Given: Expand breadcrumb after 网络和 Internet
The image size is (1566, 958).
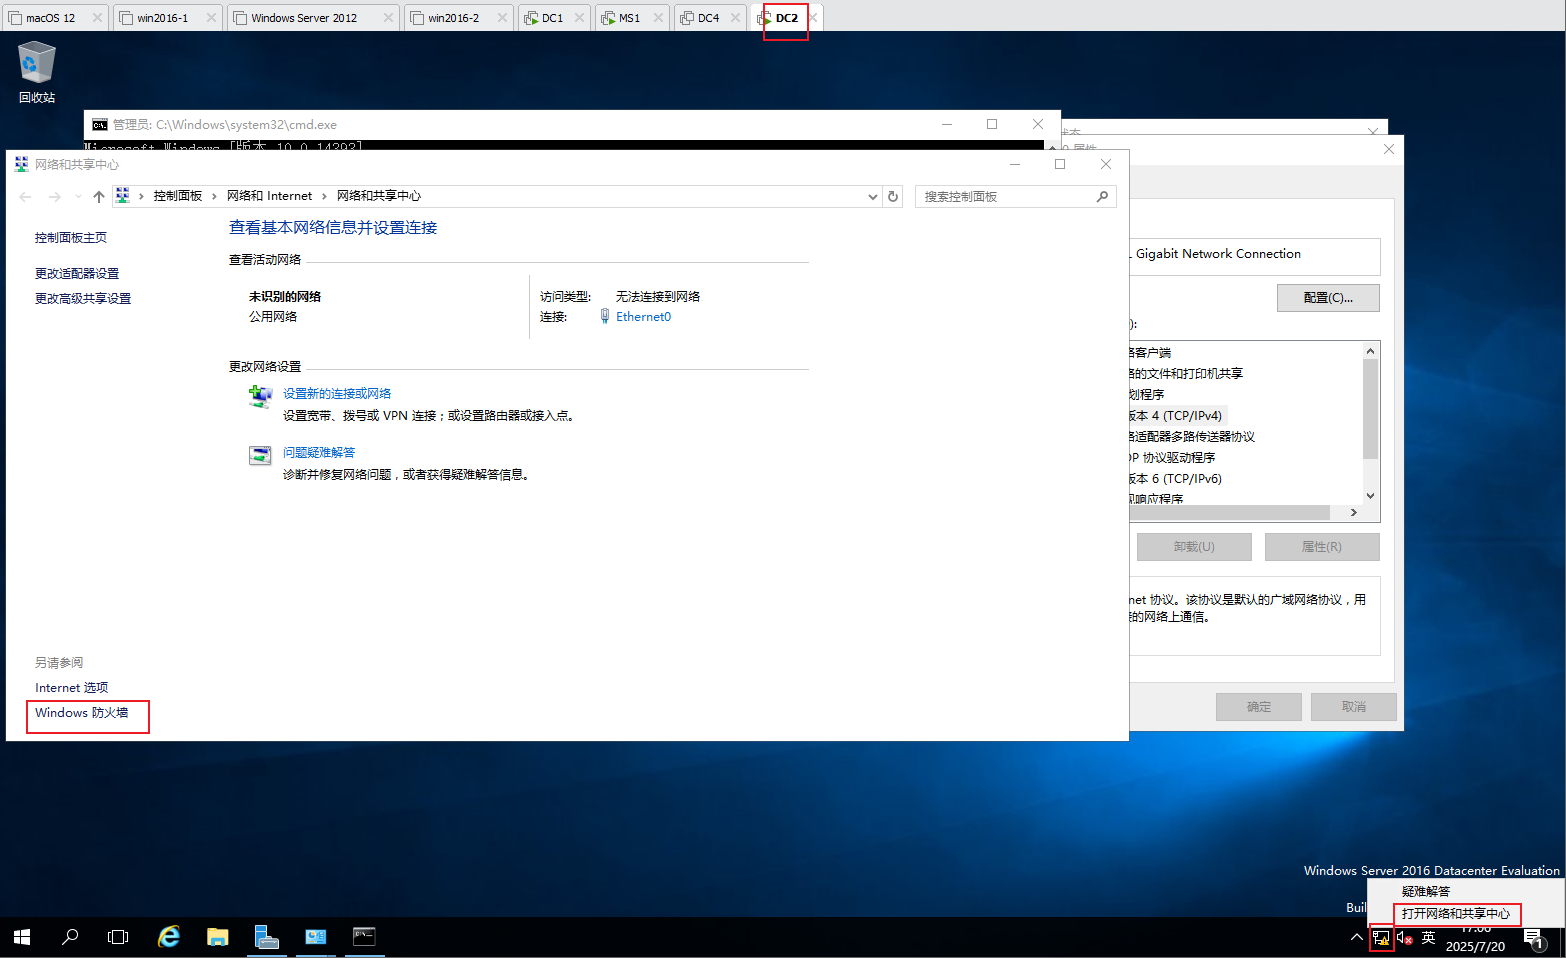Looking at the screenshot, I should 324,197.
